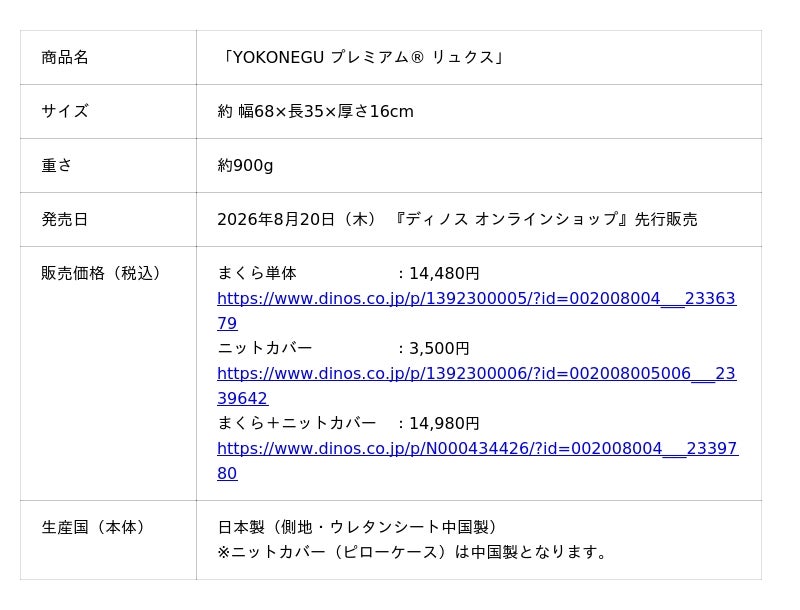Click the 商品名 header cell
The image size is (800, 610).
pos(65,57)
